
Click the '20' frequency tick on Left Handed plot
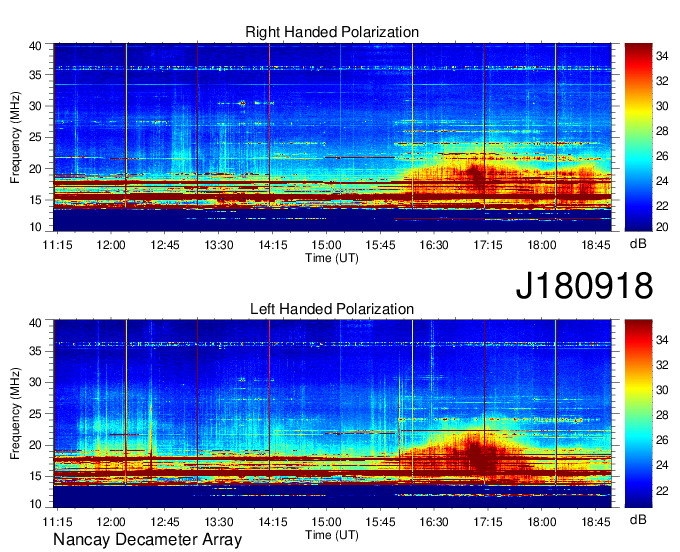[x=35, y=445]
